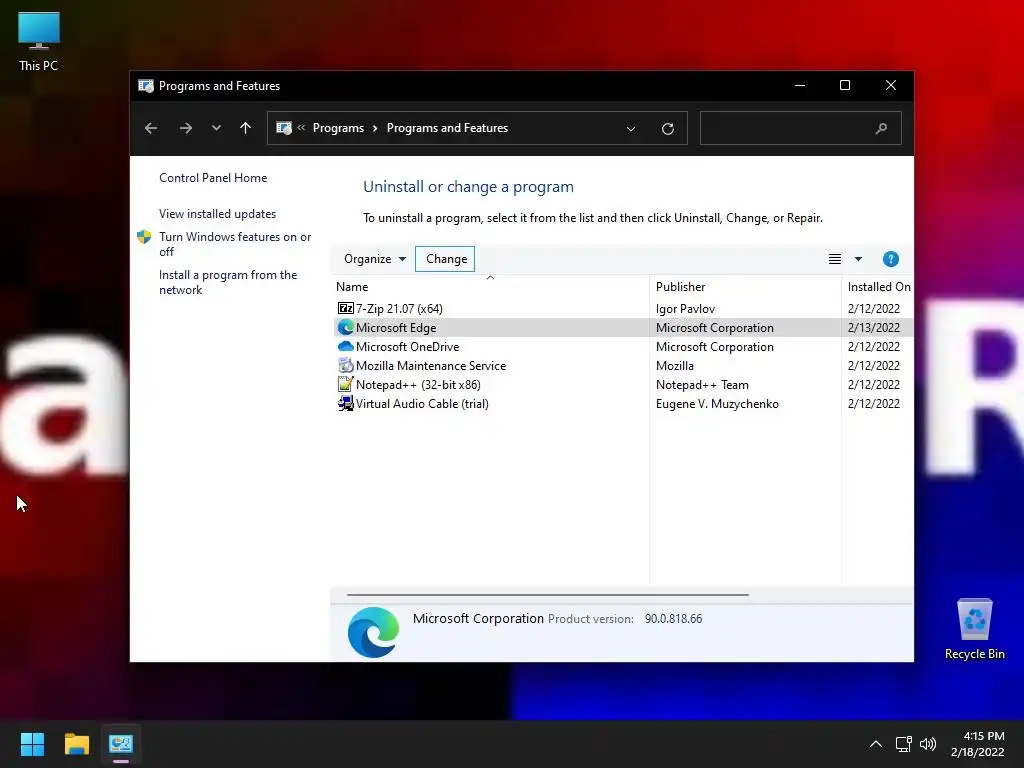The height and width of the screenshot is (768, 1024).
Task: Open View installed updates link
Action: (217, 214)
